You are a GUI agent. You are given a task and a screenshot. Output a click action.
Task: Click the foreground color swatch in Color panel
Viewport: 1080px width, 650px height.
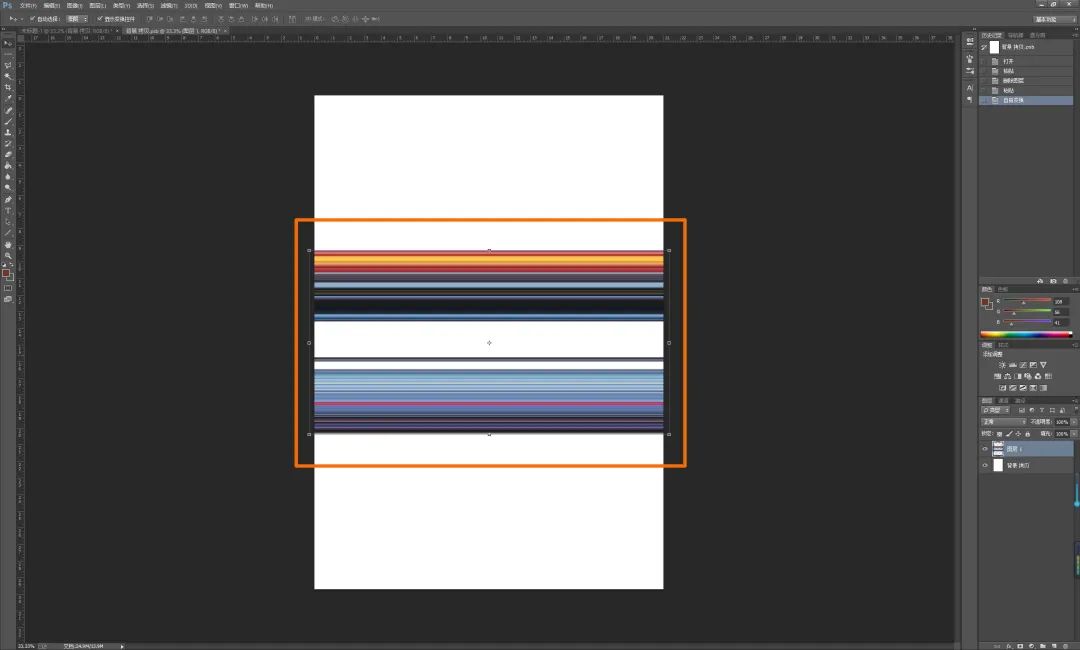point(985,302)
